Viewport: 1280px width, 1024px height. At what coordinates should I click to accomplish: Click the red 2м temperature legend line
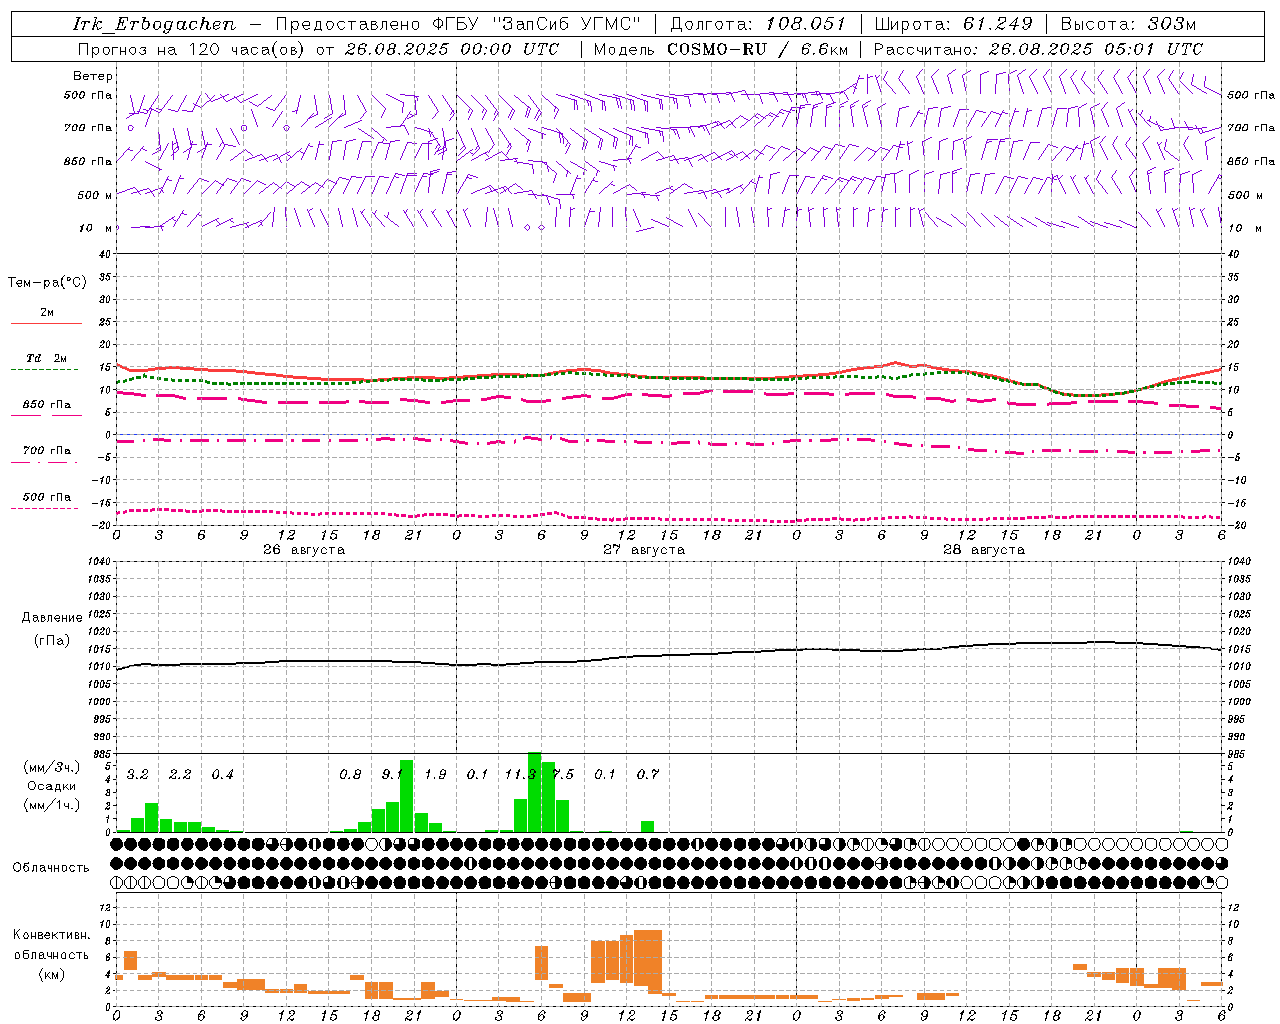point(46,323)
